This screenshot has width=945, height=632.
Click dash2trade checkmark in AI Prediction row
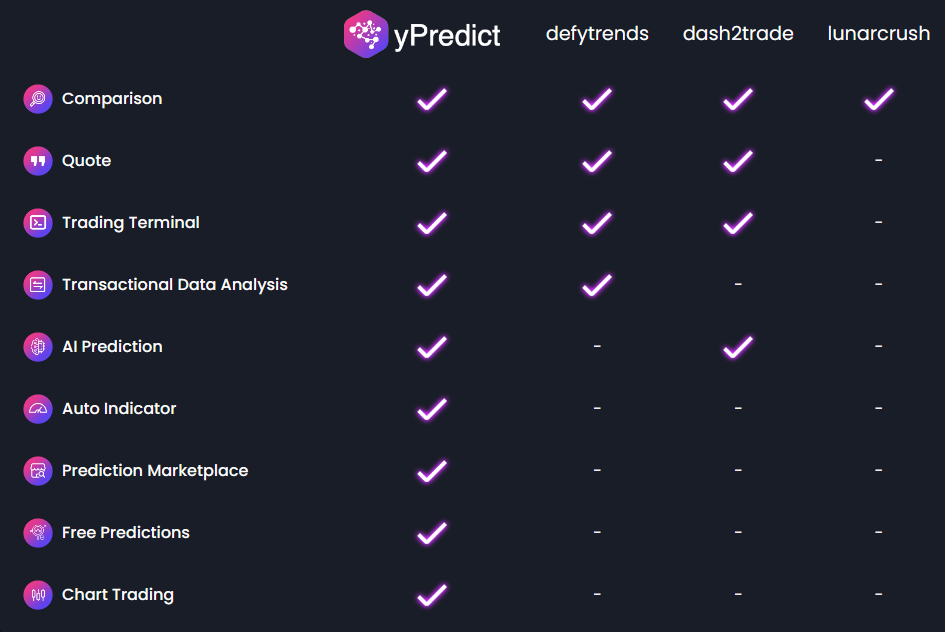click(738, 347)
